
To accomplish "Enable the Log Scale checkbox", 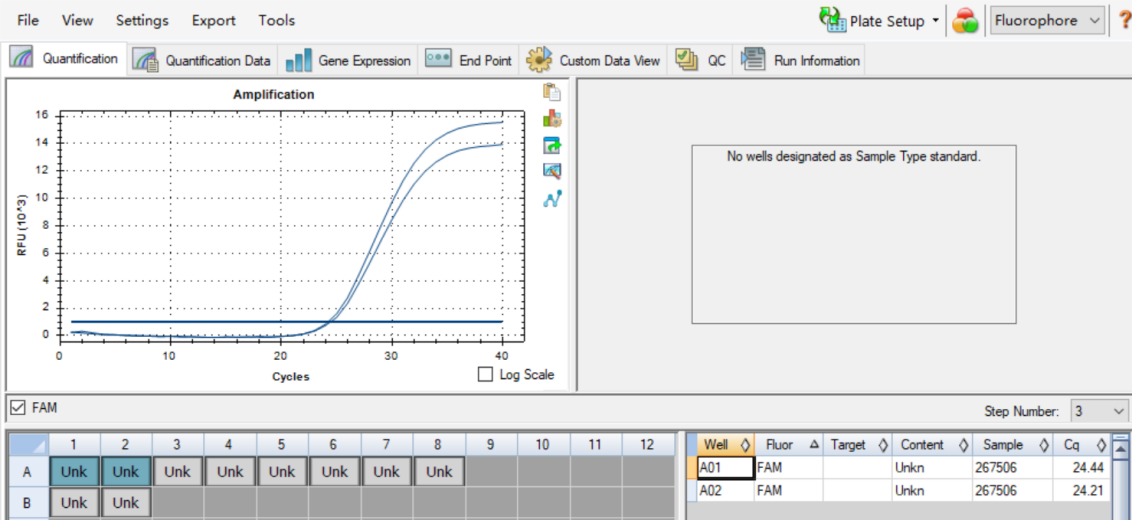I will click(486, 375).
